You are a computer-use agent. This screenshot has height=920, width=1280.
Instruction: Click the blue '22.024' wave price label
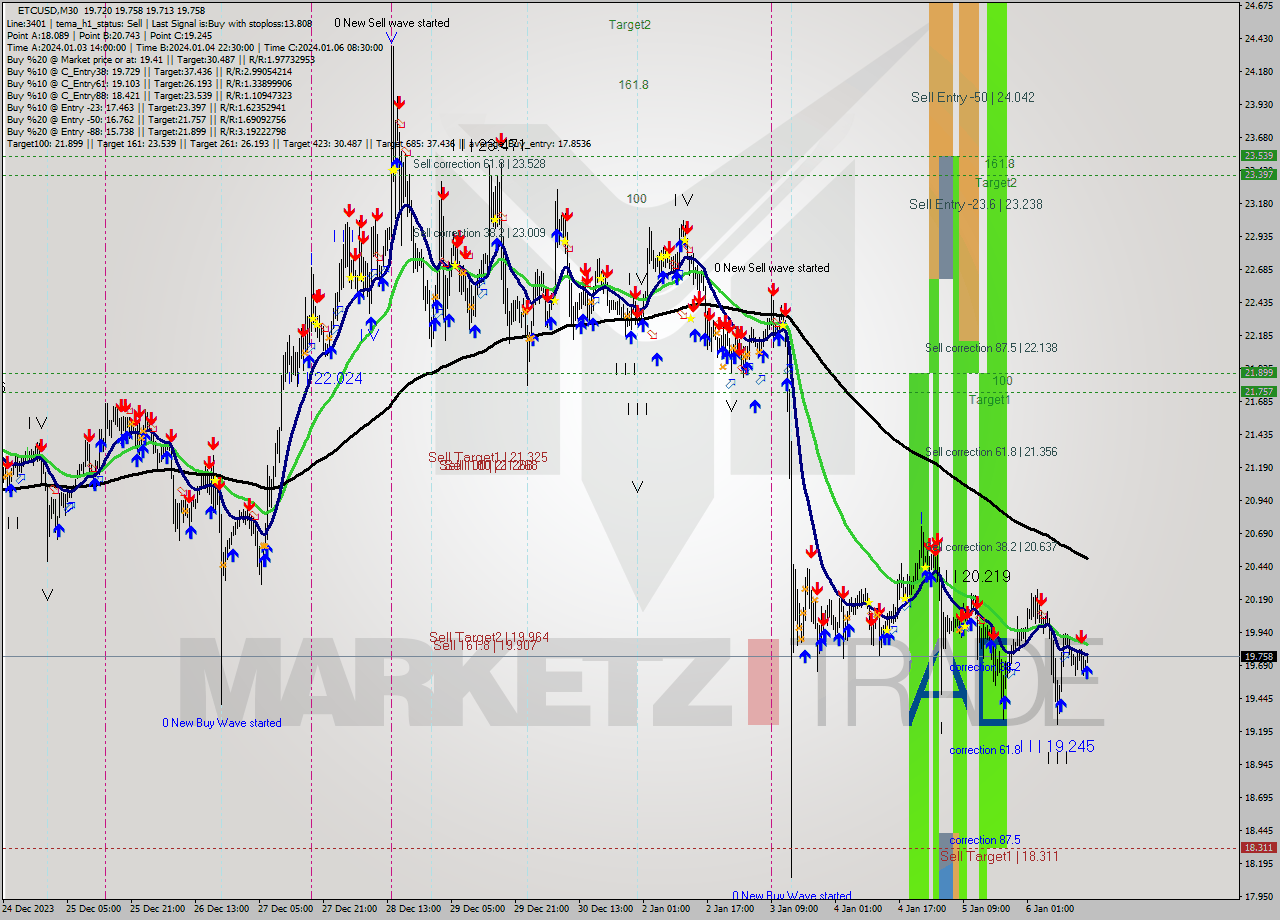coord(338,378)
